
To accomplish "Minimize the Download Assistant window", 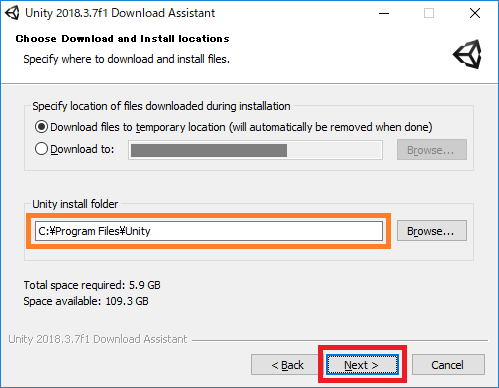I will pos(384,13).
